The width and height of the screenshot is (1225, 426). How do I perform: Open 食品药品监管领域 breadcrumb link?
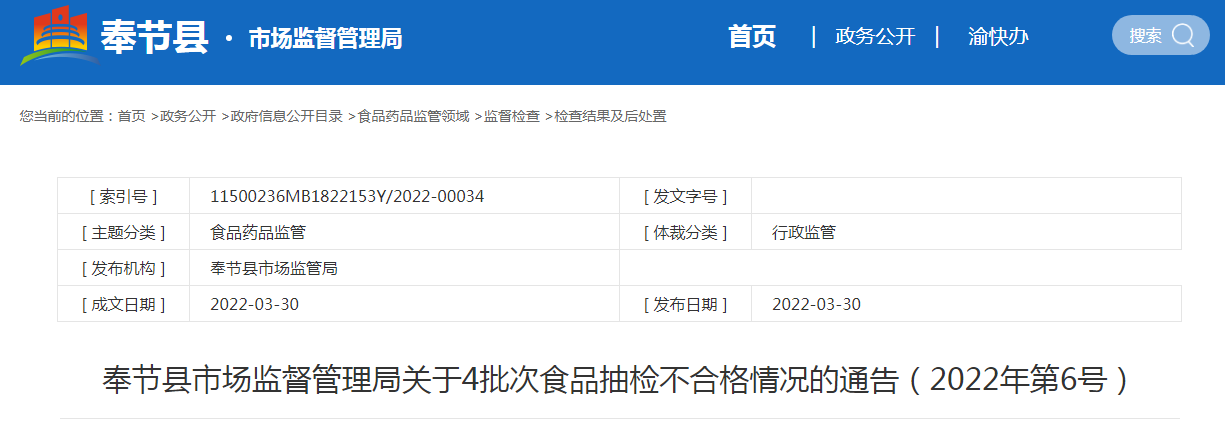pos(413,116)
